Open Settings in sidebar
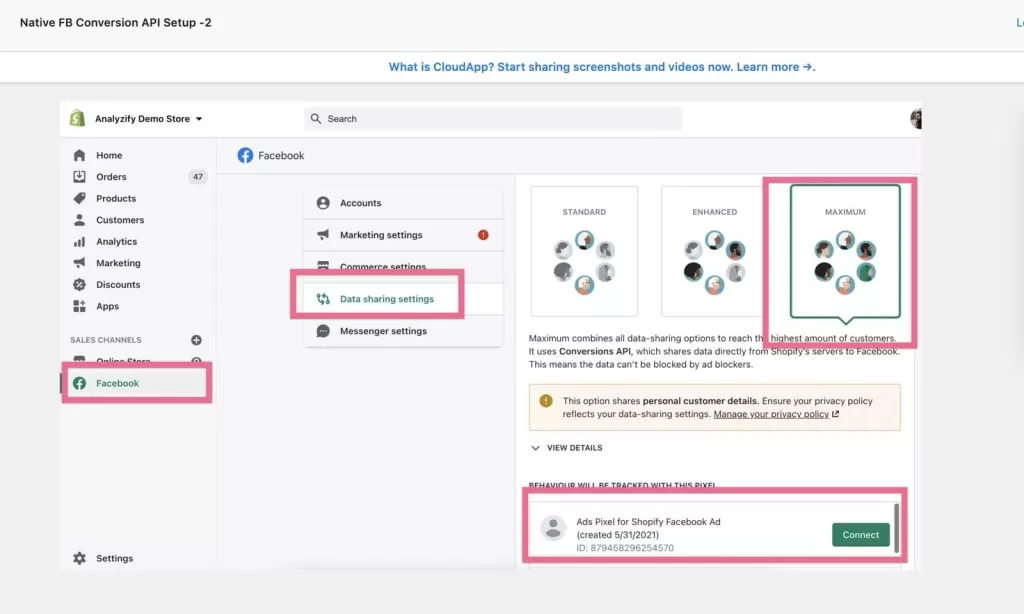This screenshot has height=614, width=1024. coord(114,558)
